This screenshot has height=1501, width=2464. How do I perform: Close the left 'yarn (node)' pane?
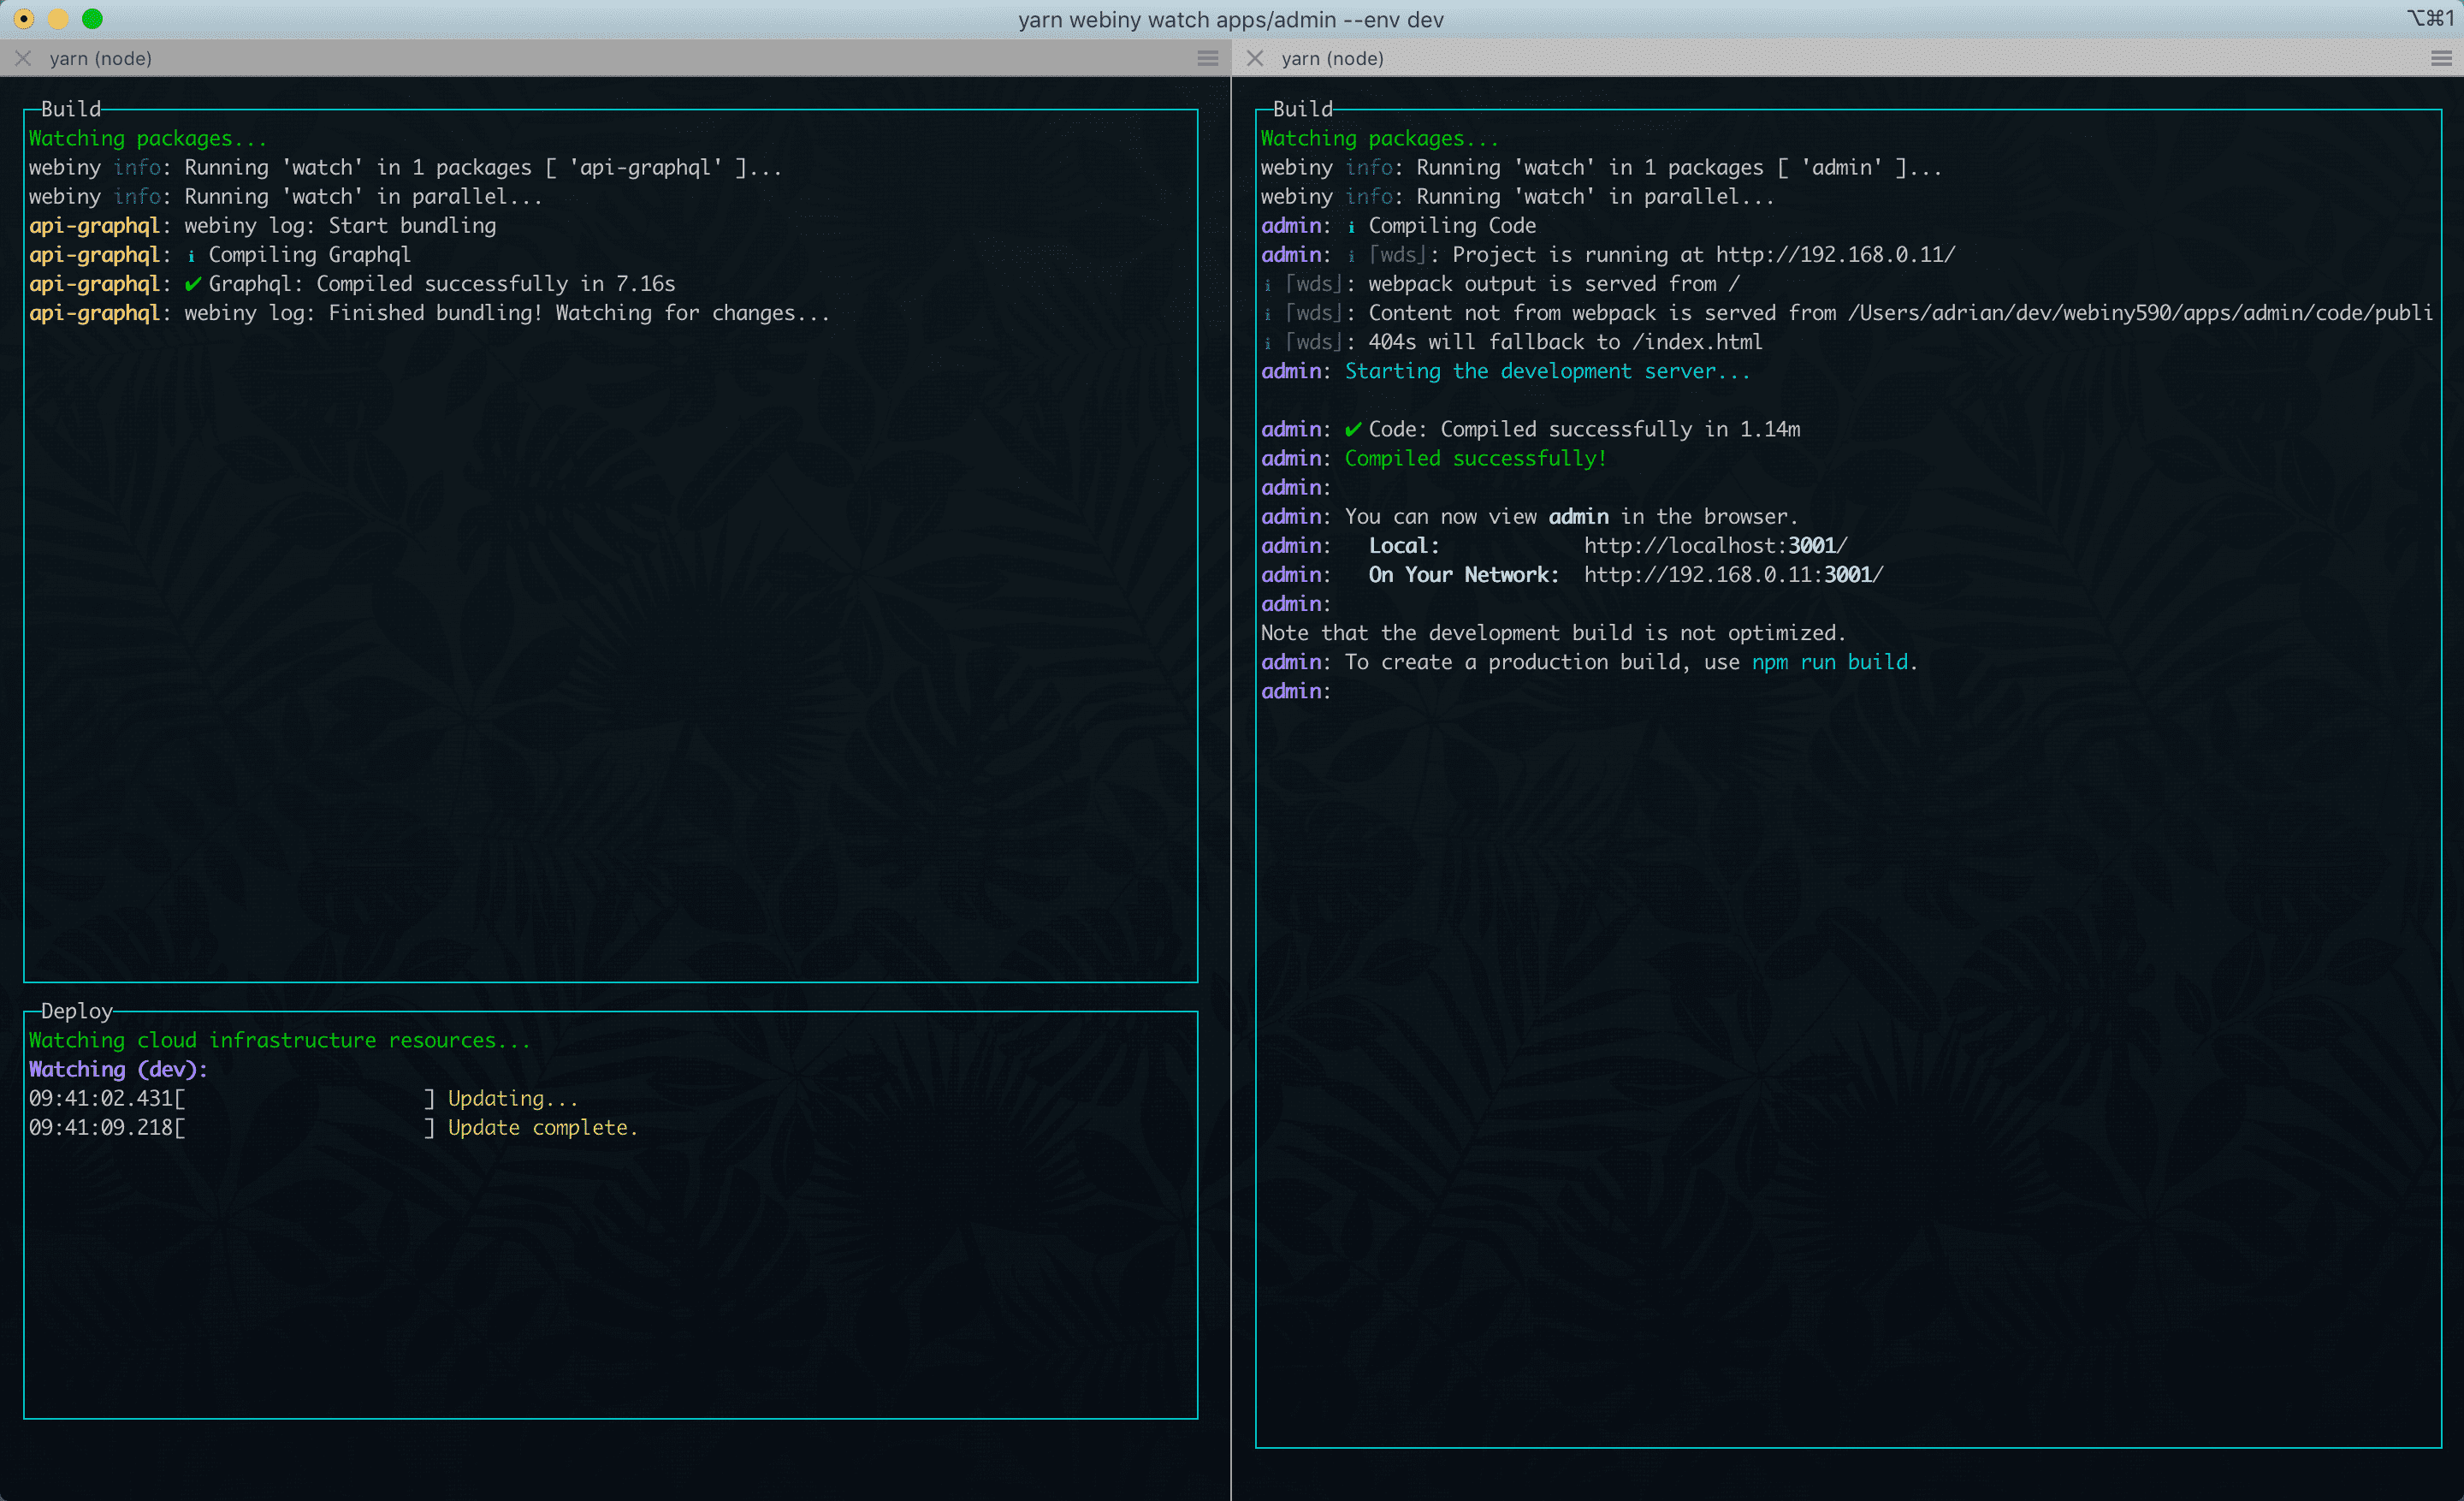(22, 58)
